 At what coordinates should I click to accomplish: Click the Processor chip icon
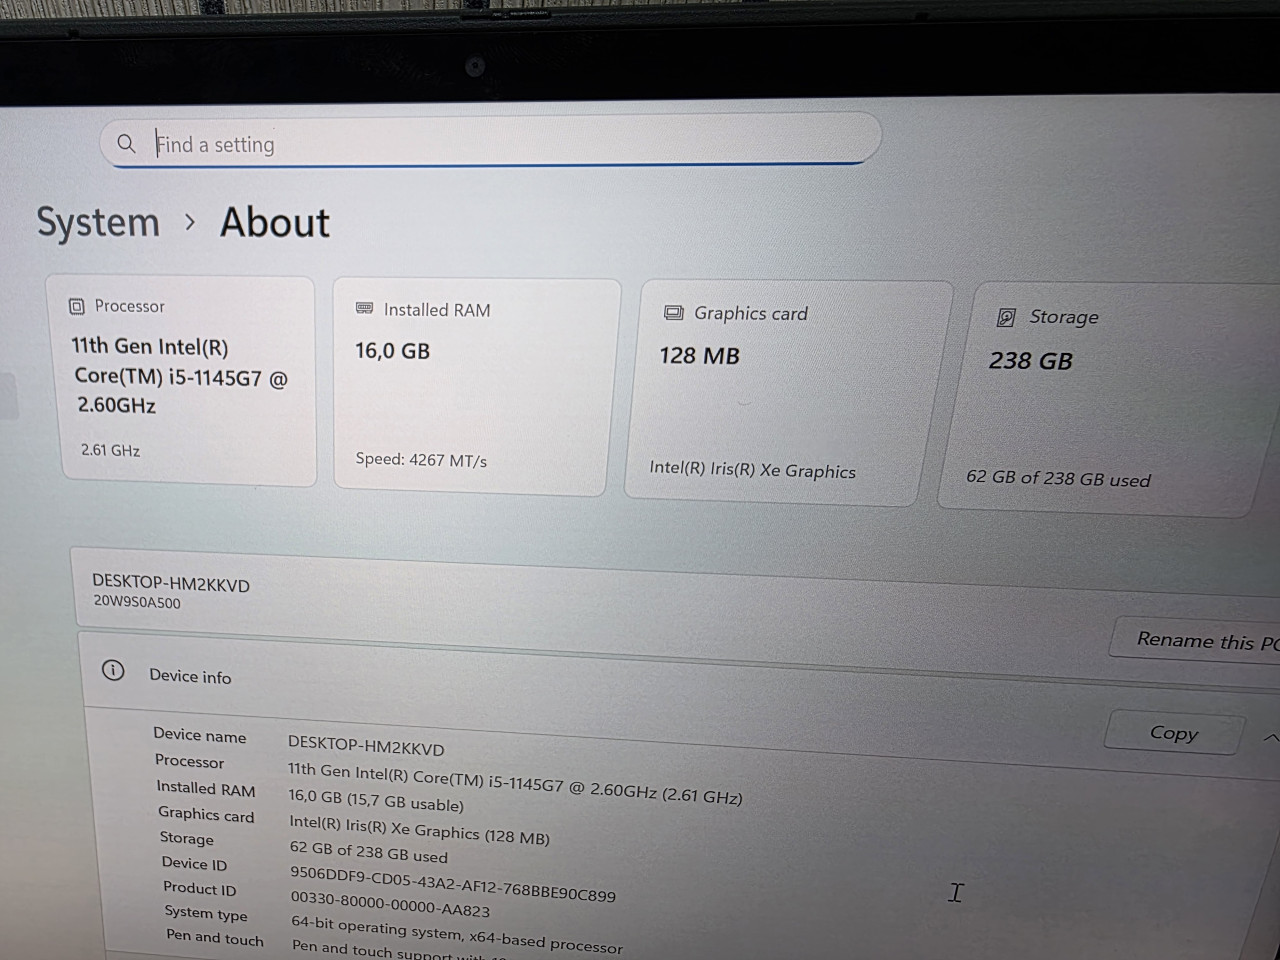[77, 306]
